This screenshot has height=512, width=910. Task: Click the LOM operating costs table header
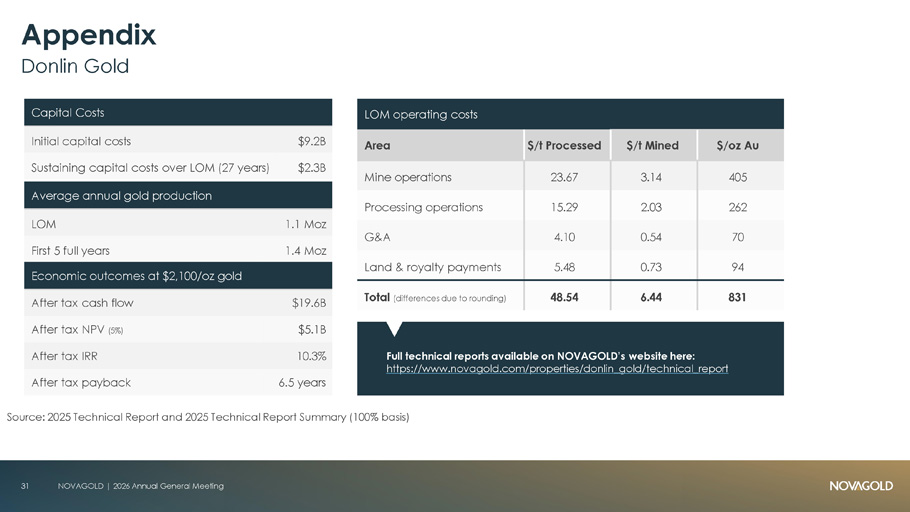[x=570, y=114]
